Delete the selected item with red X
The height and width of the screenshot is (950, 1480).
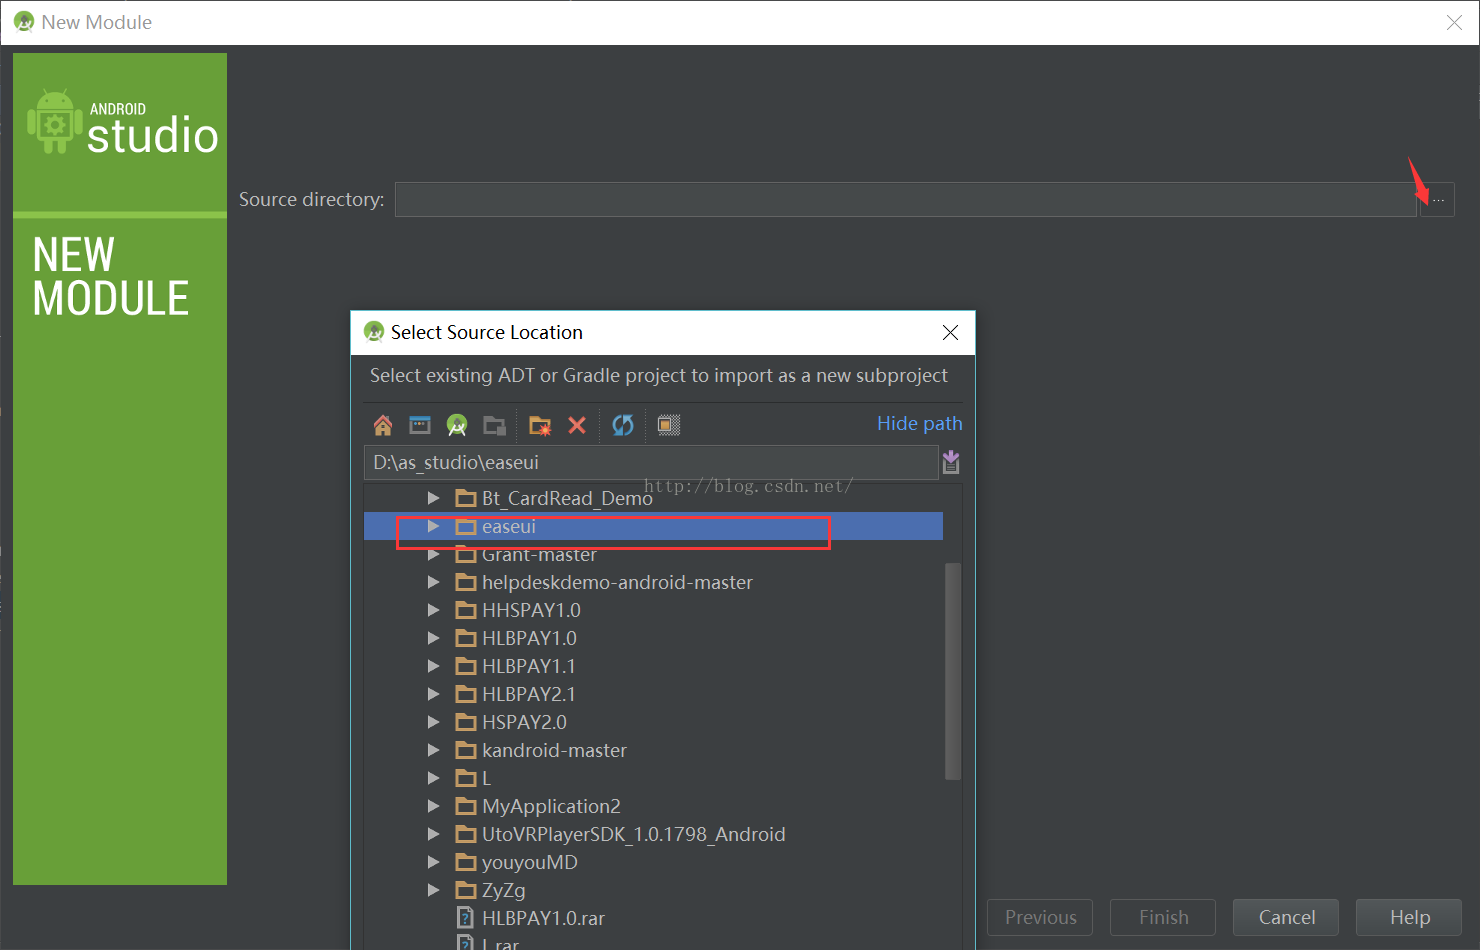pos(577,425)
